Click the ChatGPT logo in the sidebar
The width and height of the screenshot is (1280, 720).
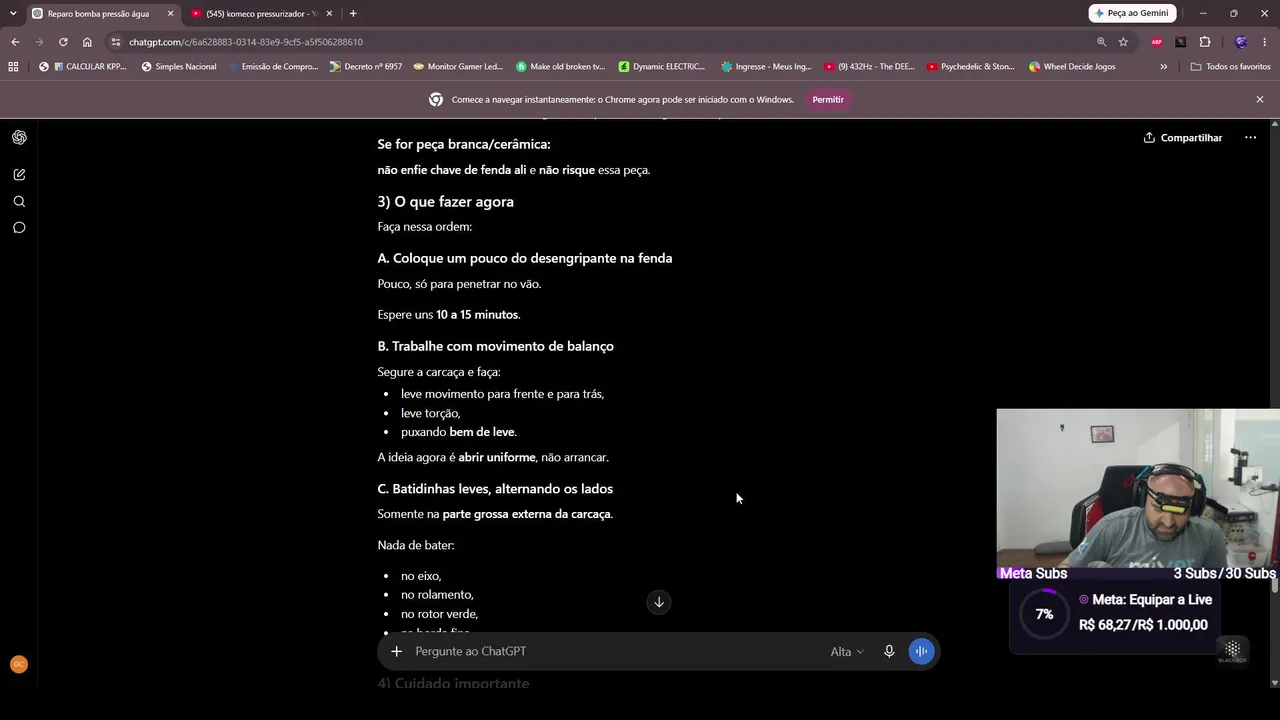tap(19, 137)
